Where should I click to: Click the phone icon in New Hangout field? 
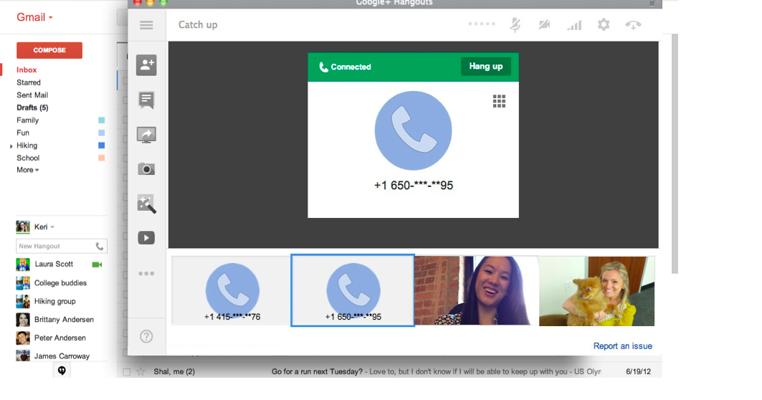tap(100, 246)
